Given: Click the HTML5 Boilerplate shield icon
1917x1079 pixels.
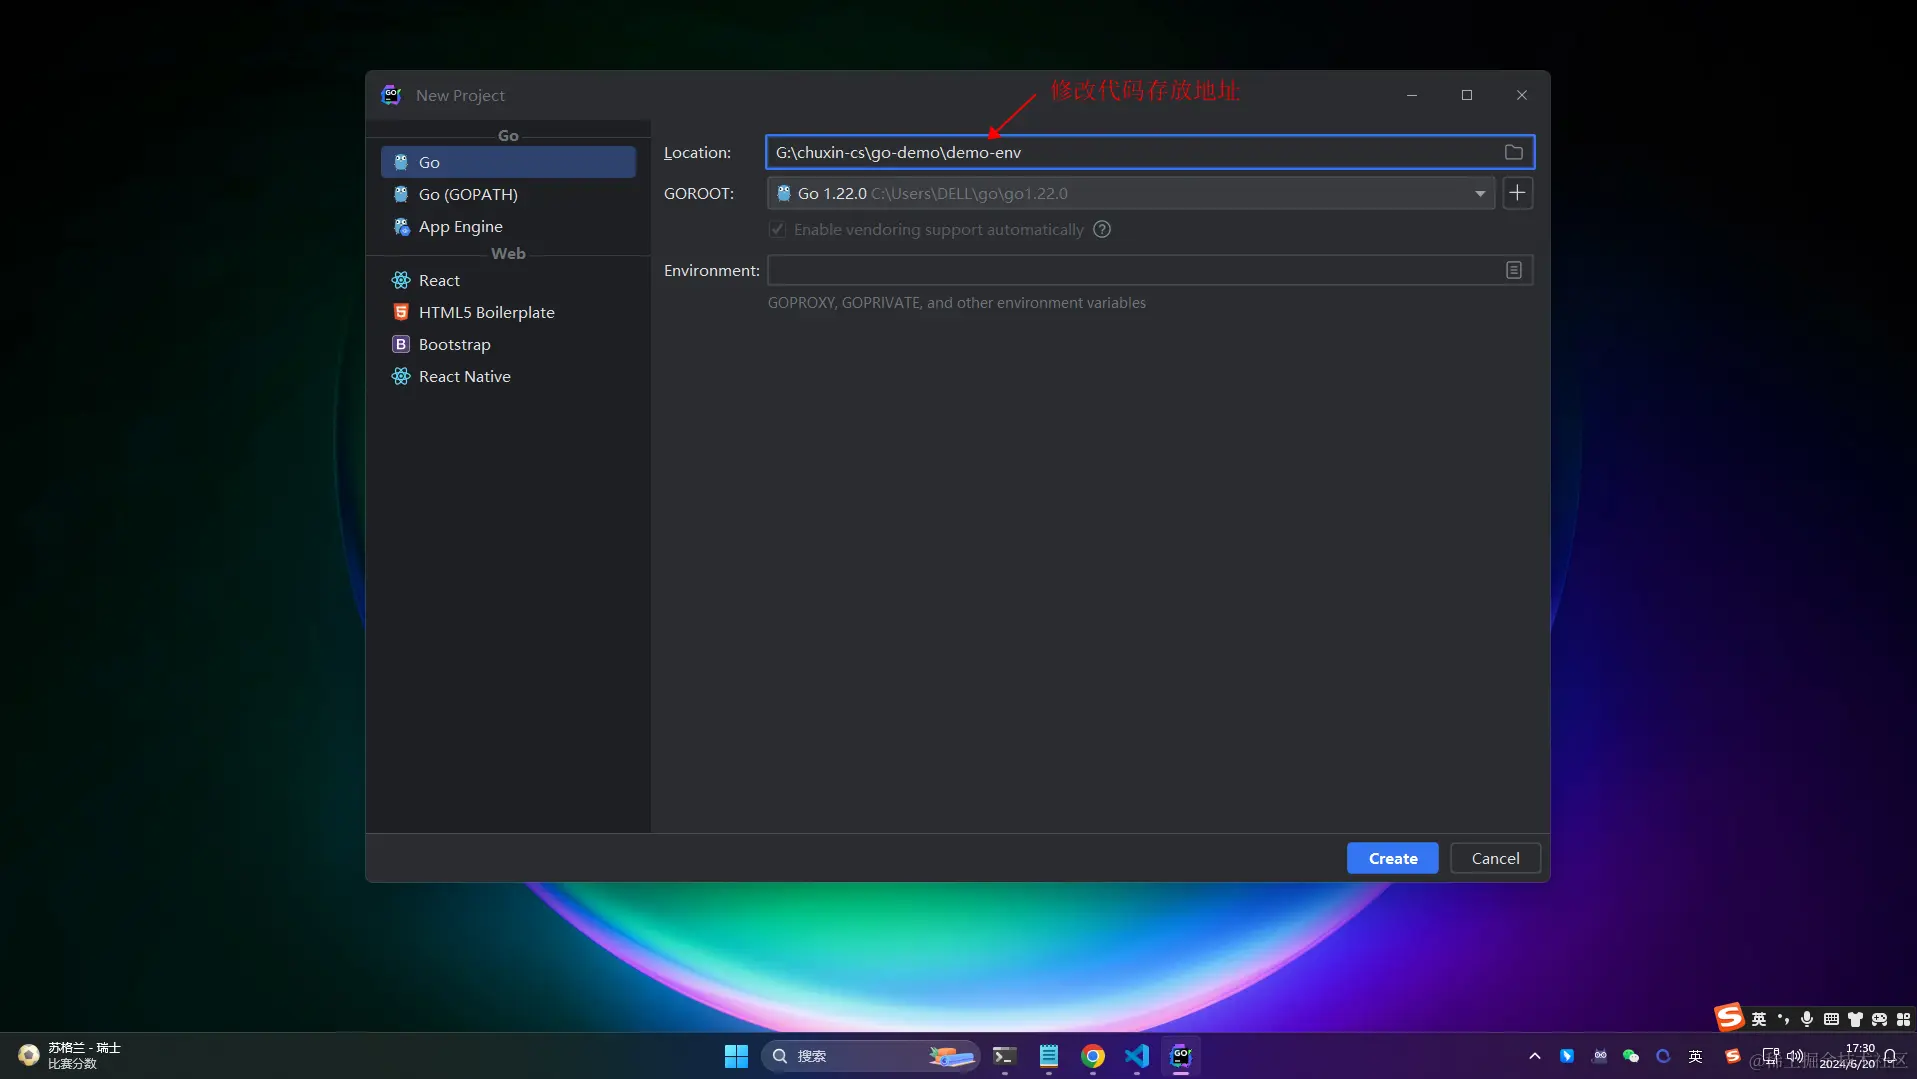Looking at the screenshot, I should (x=401, y=312).
